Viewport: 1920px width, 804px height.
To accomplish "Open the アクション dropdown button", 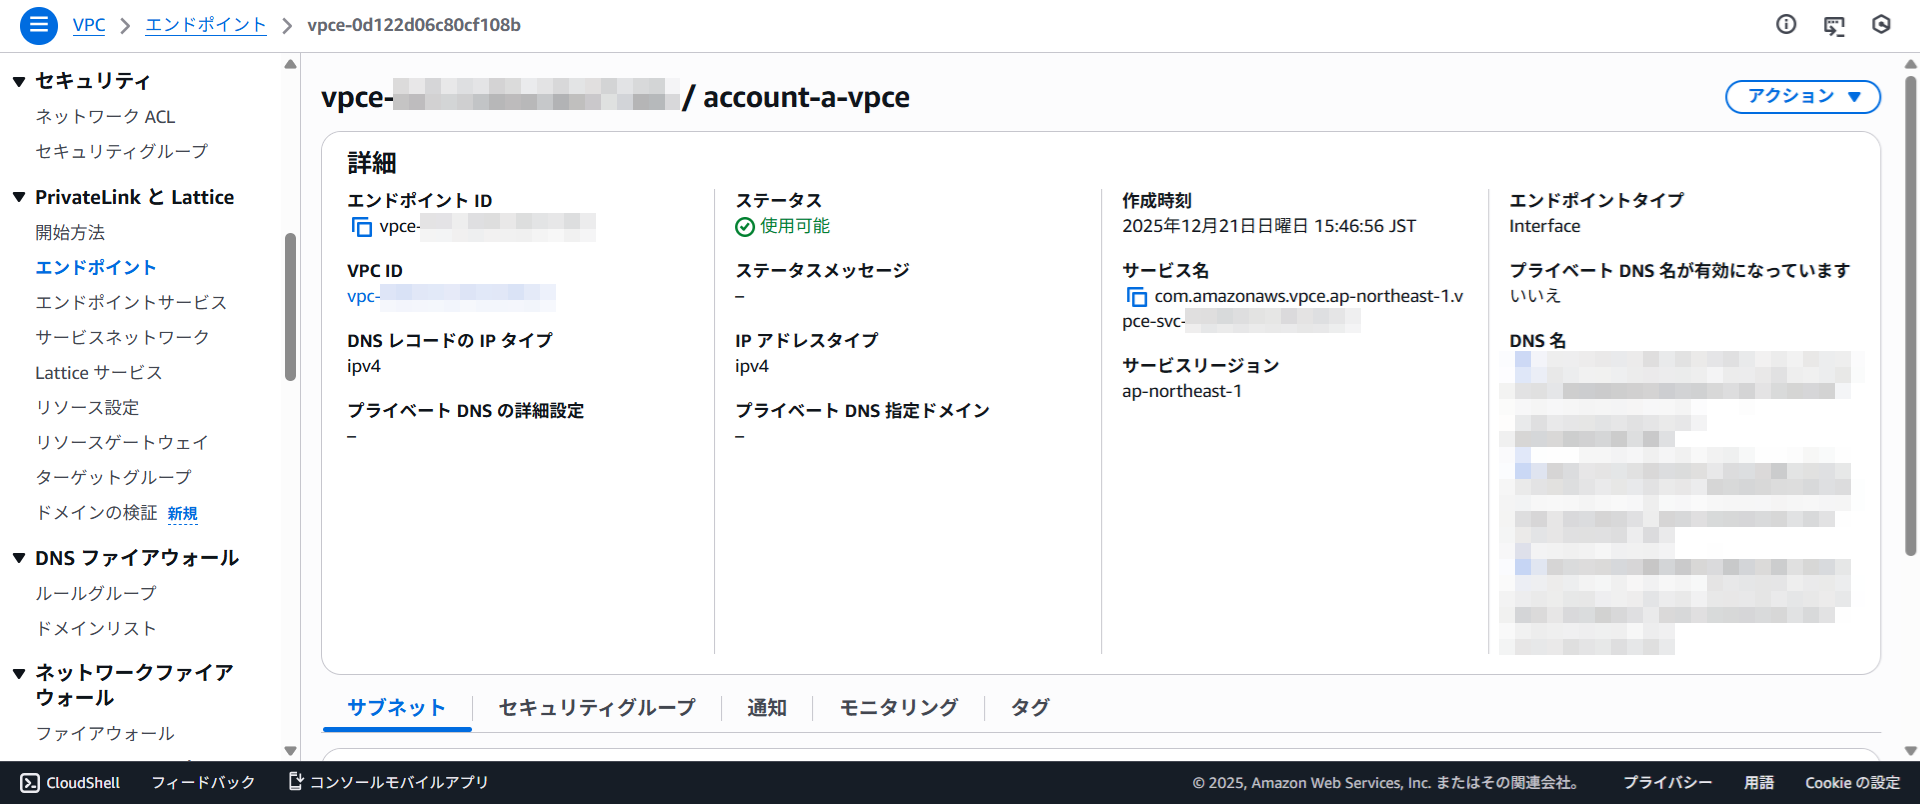I will (1802, 97).
